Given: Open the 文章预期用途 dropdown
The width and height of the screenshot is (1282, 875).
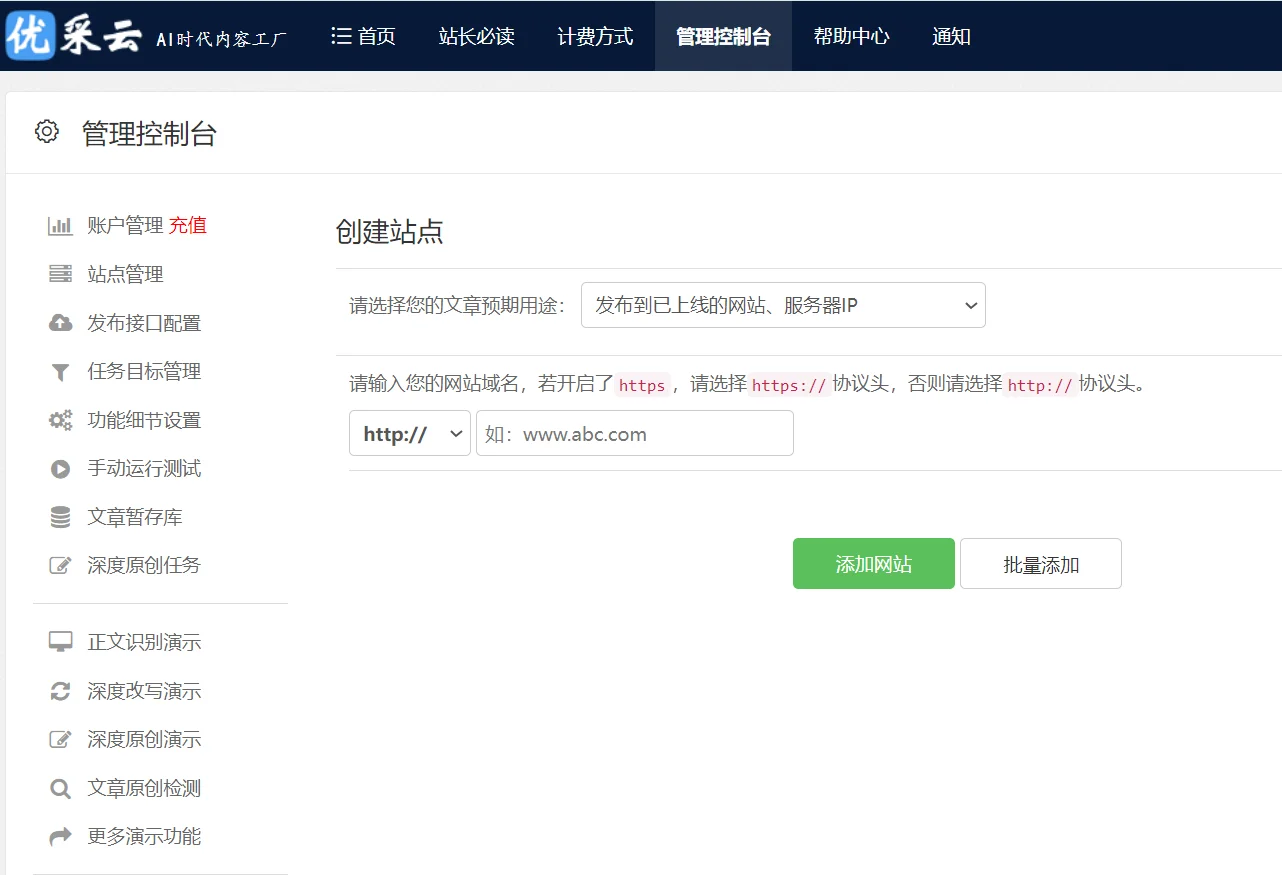Looking at the screenshot, I should tap(782, 305).
